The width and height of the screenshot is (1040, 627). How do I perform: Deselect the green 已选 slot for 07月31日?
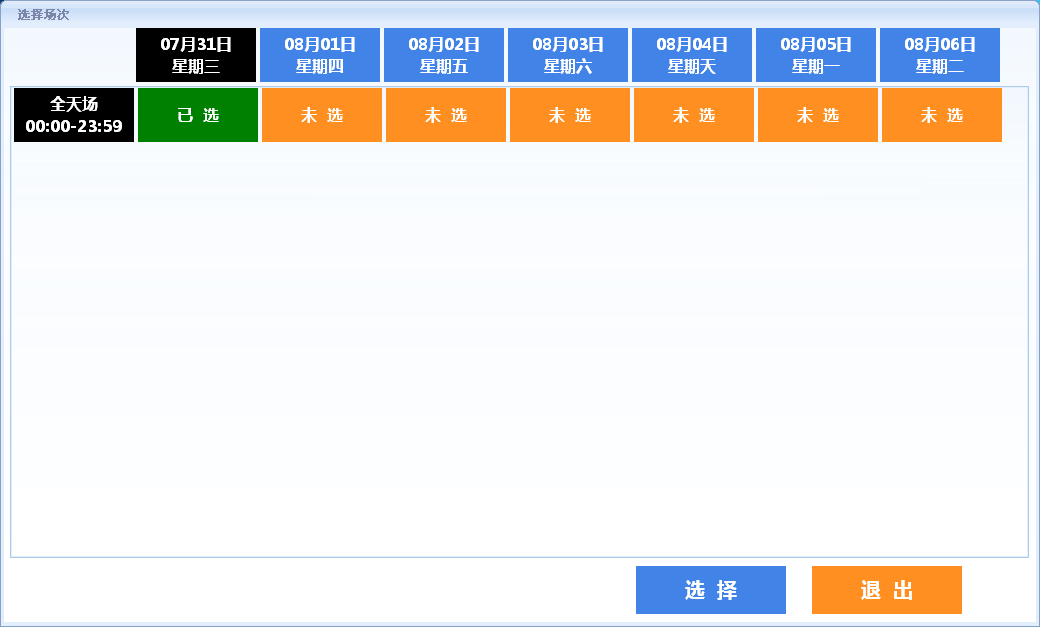[x=198, y=115]
